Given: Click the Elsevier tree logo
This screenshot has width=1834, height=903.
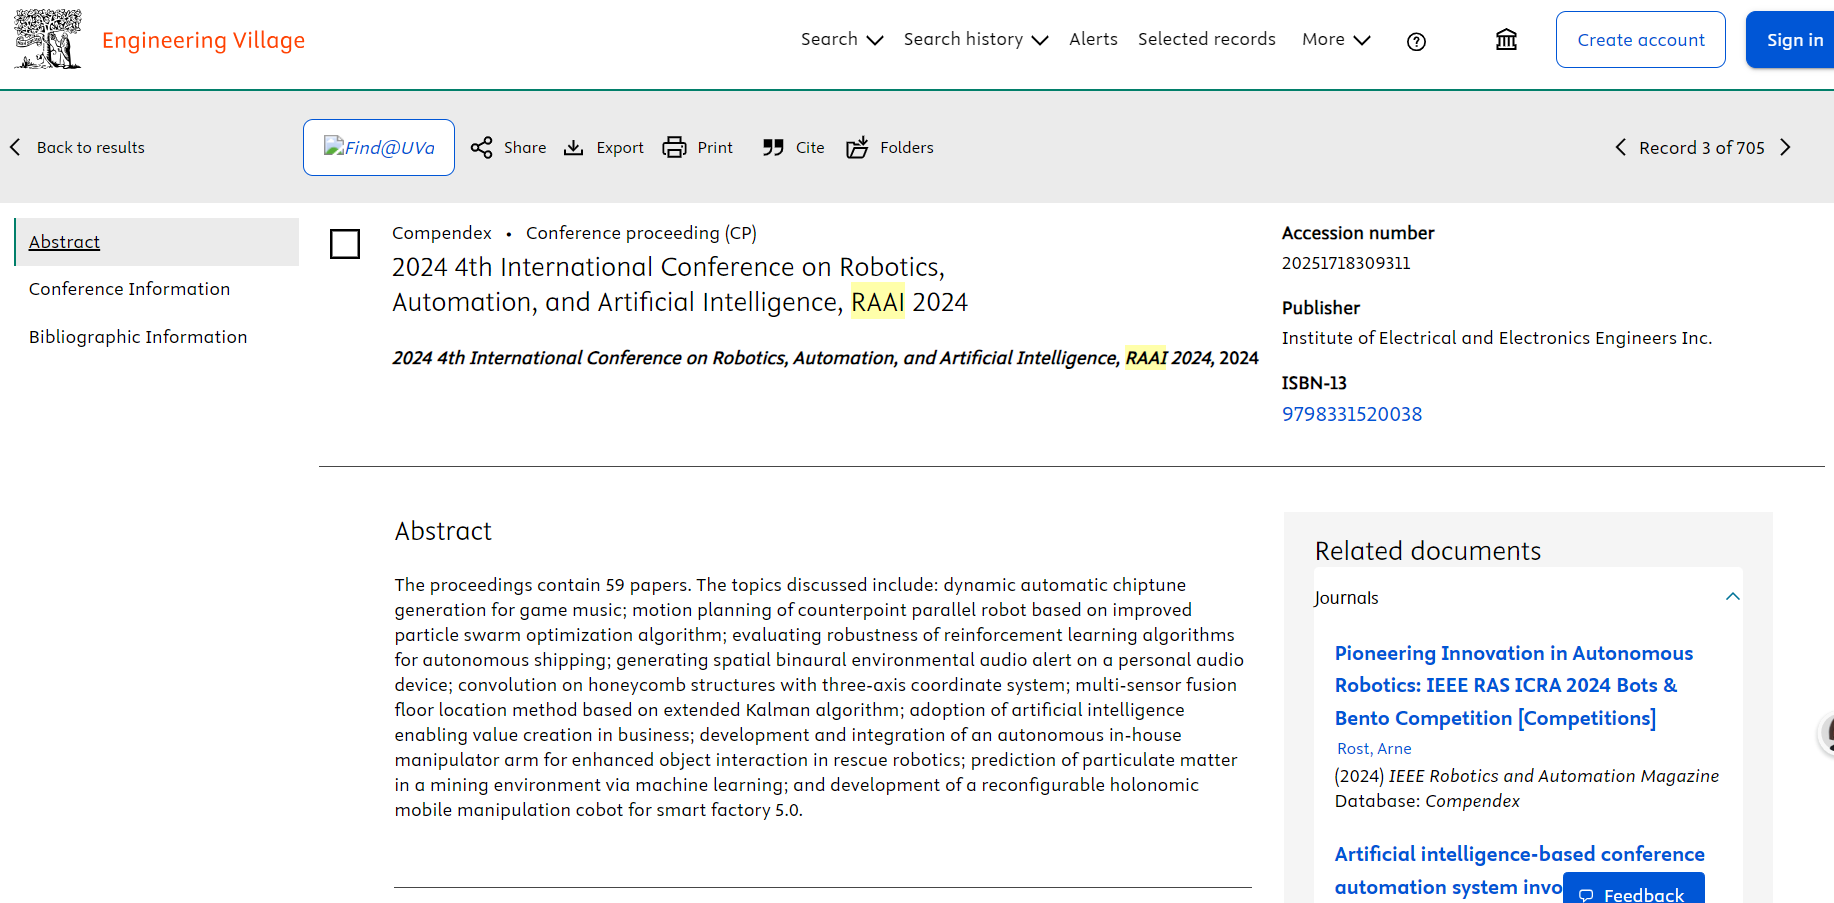Looking at the screenshot, I should pos(47,39).
